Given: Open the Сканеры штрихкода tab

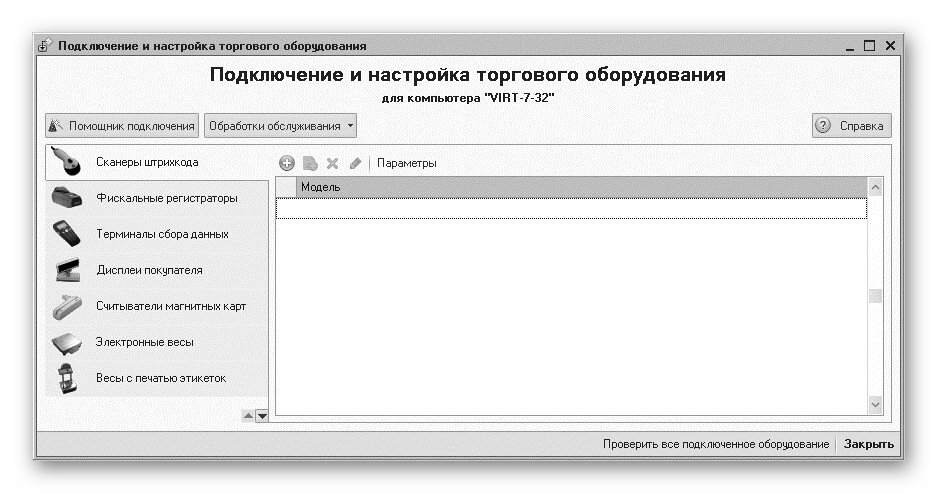Looking at the screenshot, I should (x=147, y=161).
